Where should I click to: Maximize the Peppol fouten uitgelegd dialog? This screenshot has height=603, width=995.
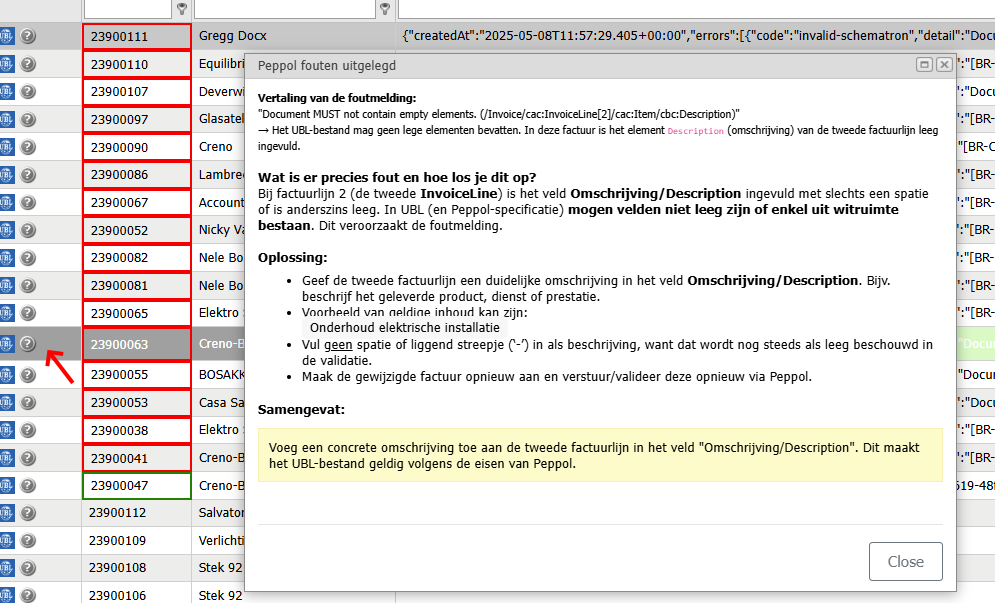coord(925,65)
